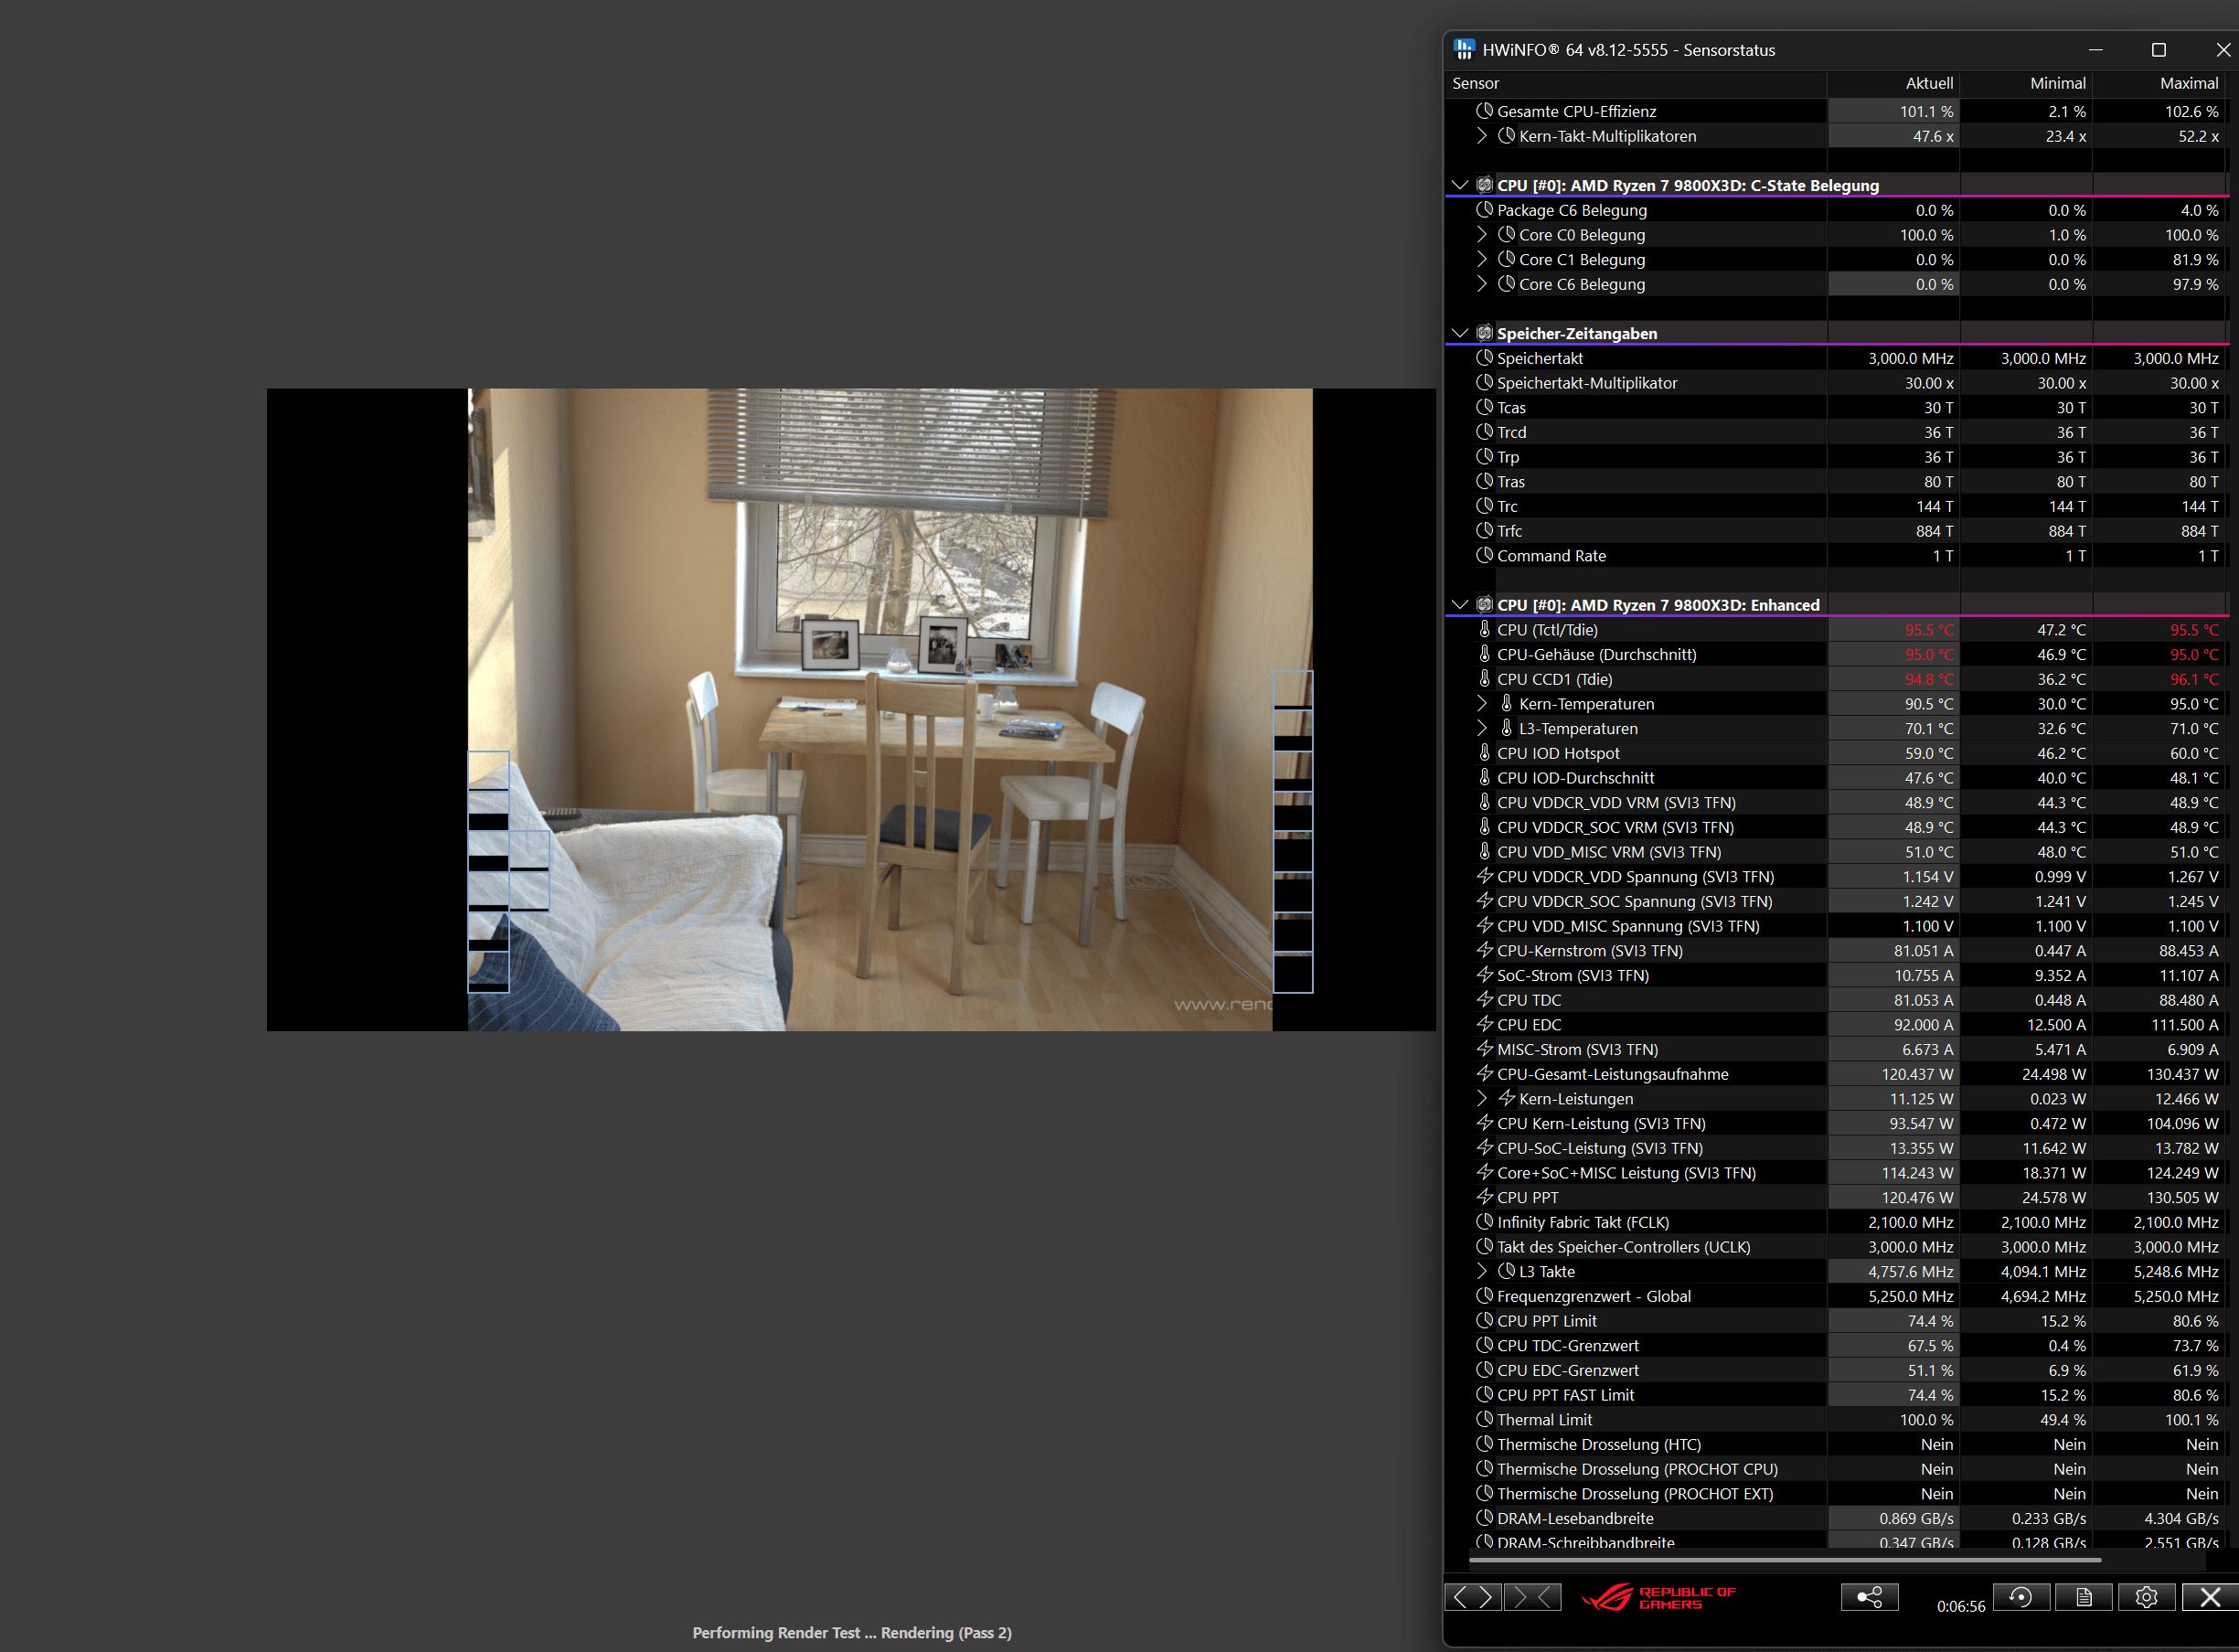Viewport: 2239px width, 1652px height.
Task: Collapse the Speicher-Zeitangaben section
Action: [1460, 333]
